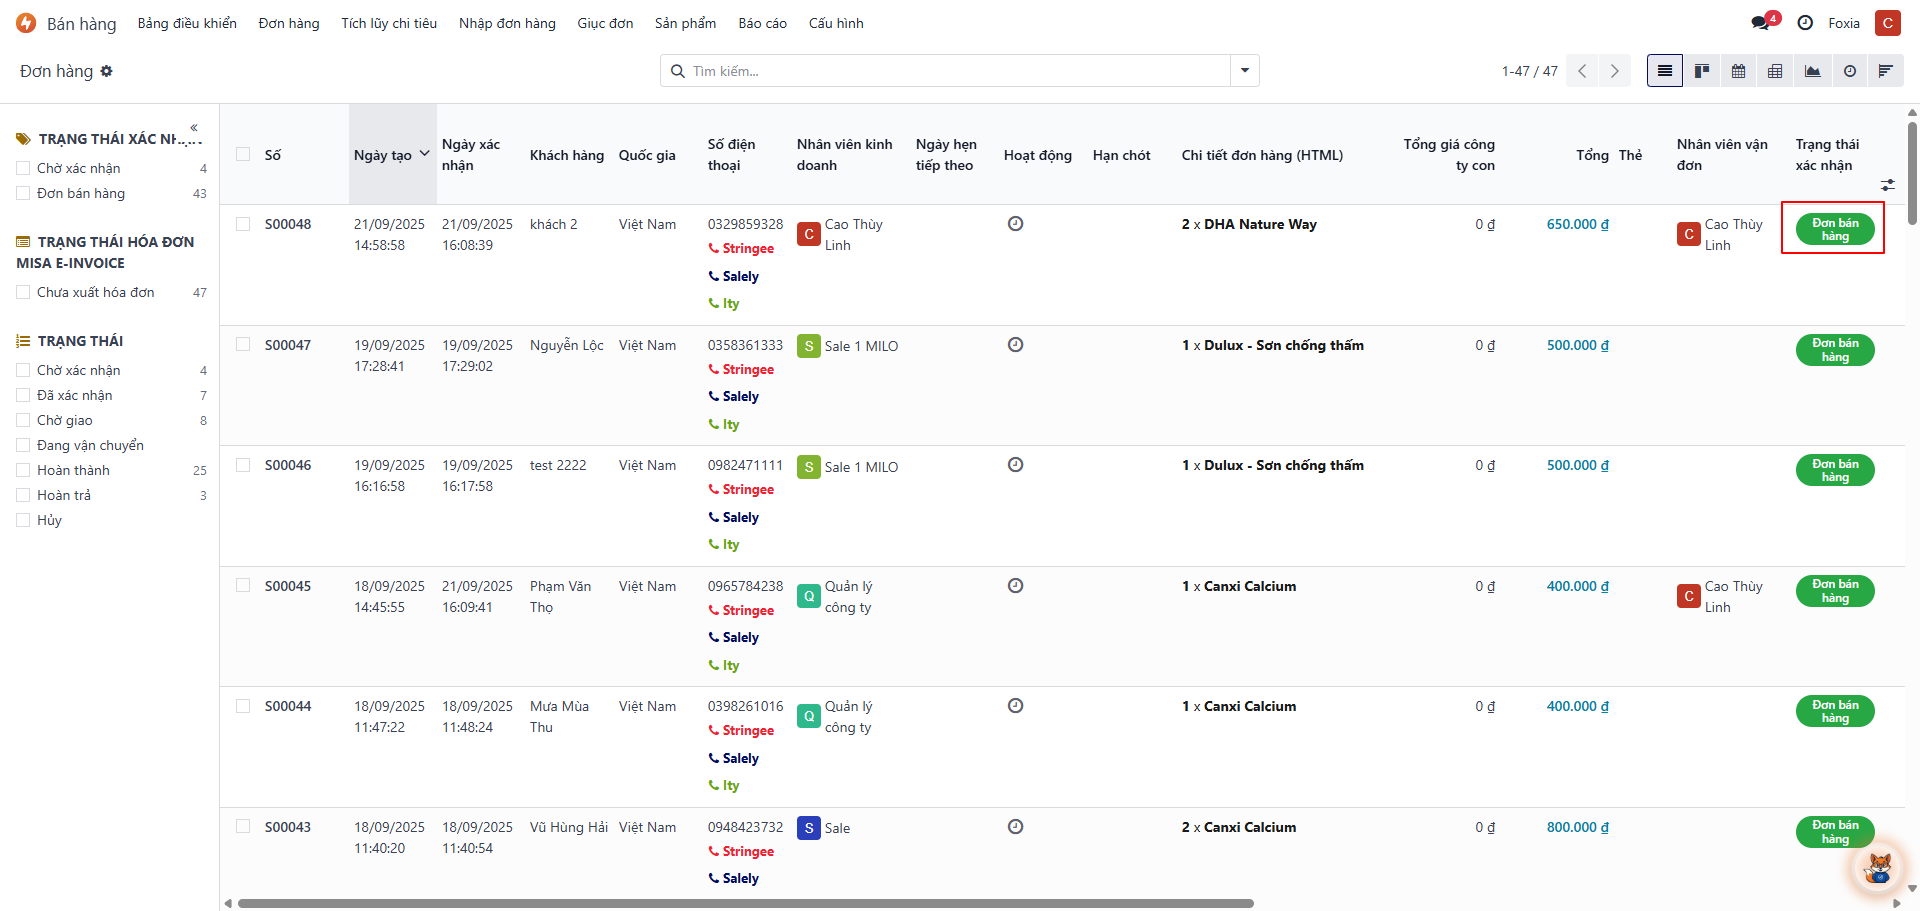Open order S00045 total 400.000 đ
This screenshot has width=1920, height=911.
[x=1577, y=586]
